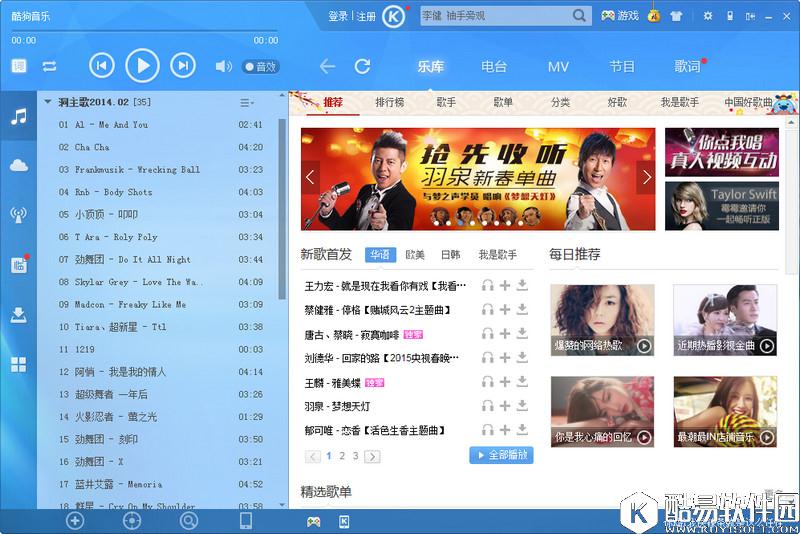Viewport: 800px width, 534px height.
Task: Open Taylor Swift banner
Action: (721, 206)
